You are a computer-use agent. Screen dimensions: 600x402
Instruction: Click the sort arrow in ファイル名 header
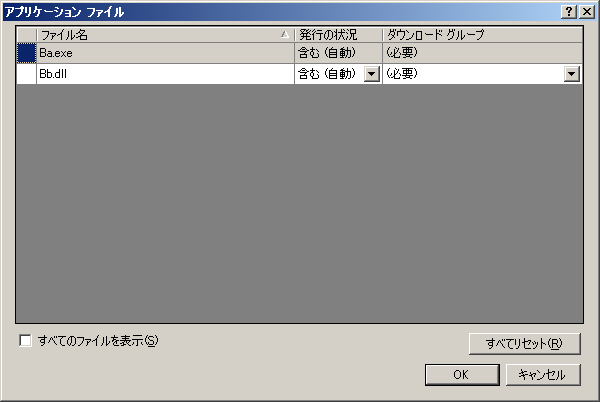(285, 34)
